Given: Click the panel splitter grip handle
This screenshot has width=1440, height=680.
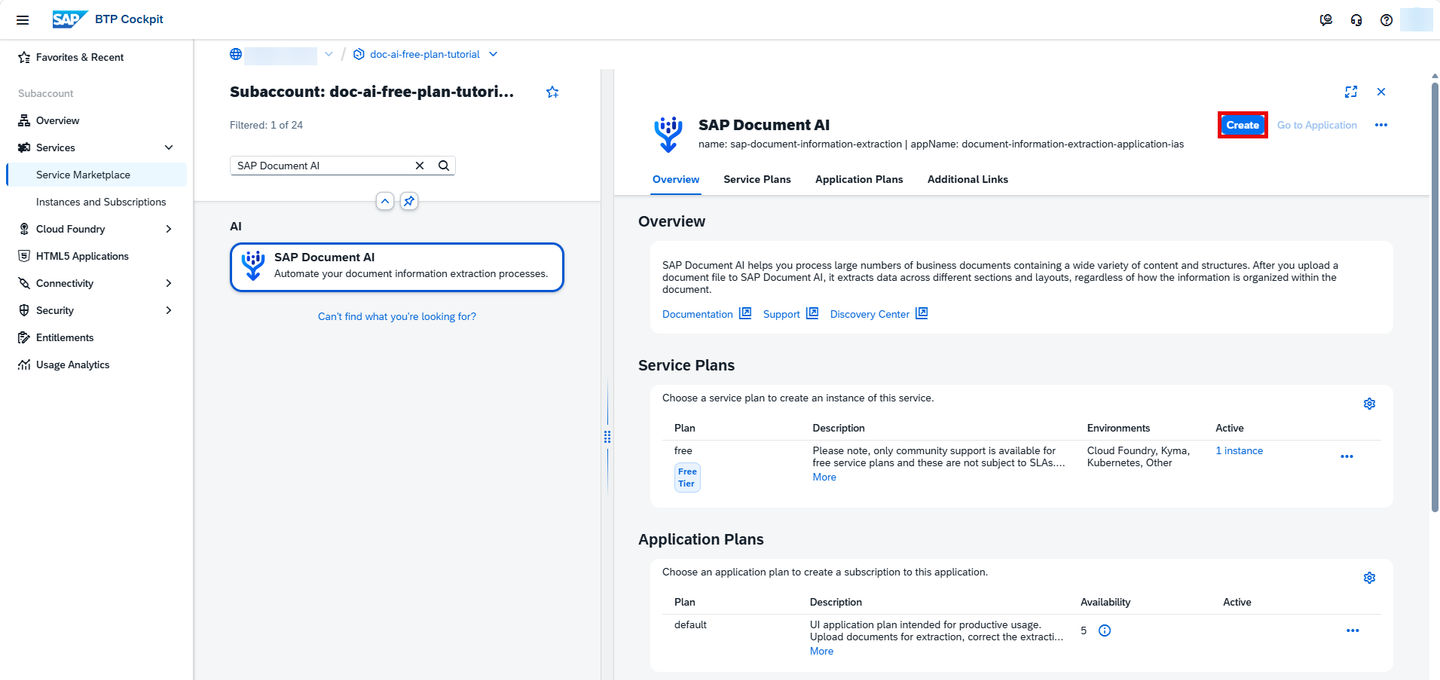Looking at the screenshot, I should click(x=607, y=437).
